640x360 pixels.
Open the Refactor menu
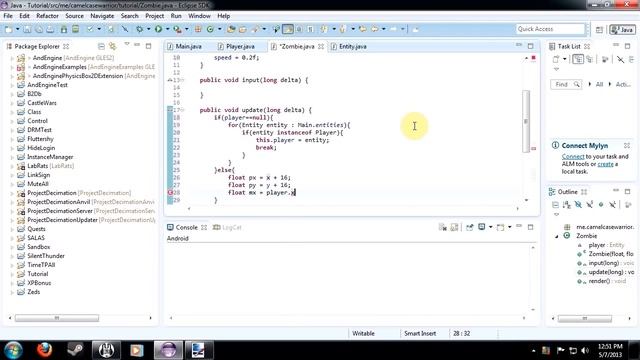pyautogui.click(x=47, y=16)
